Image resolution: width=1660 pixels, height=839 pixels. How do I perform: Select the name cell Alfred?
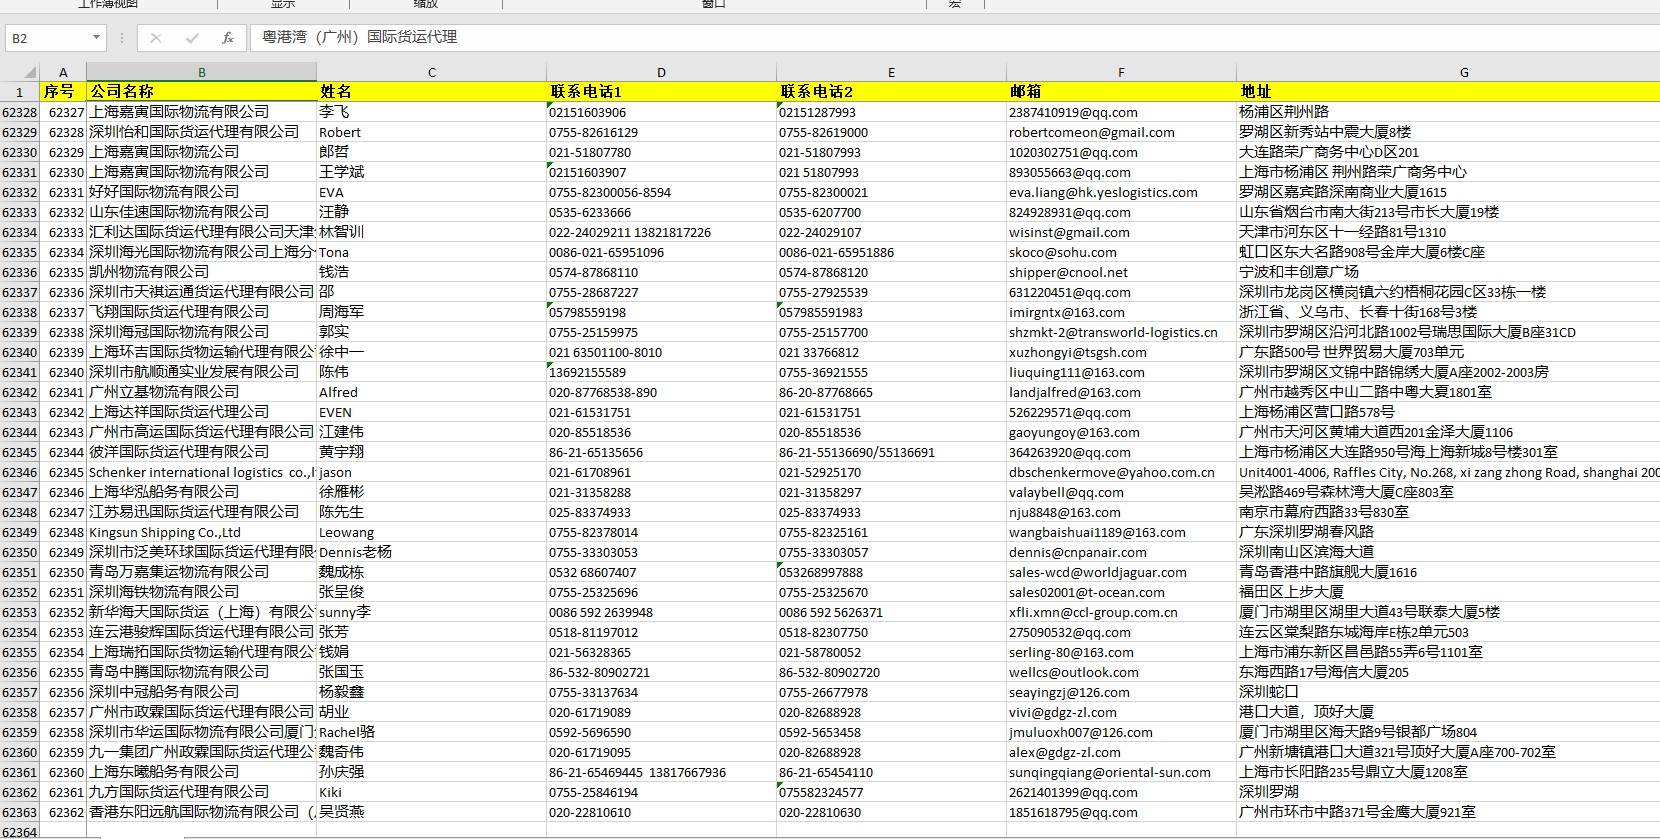pos(431,392)
